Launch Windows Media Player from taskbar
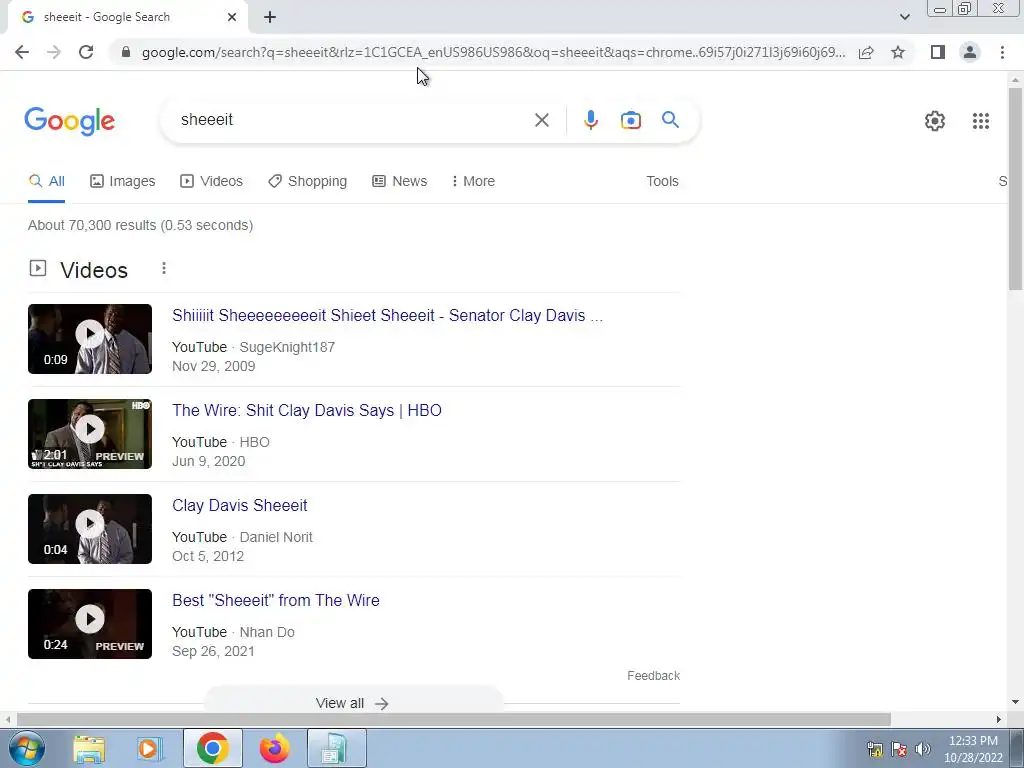This screenshot has height=768, width=1024. point(150,749)
